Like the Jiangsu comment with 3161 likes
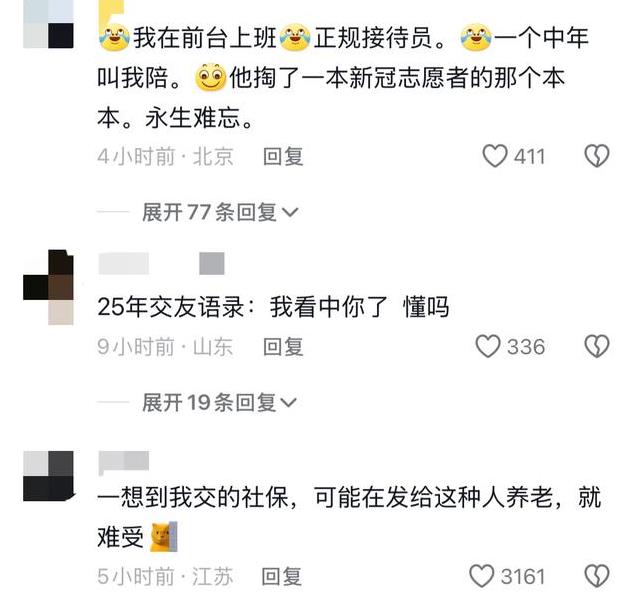 pos(481,576)
